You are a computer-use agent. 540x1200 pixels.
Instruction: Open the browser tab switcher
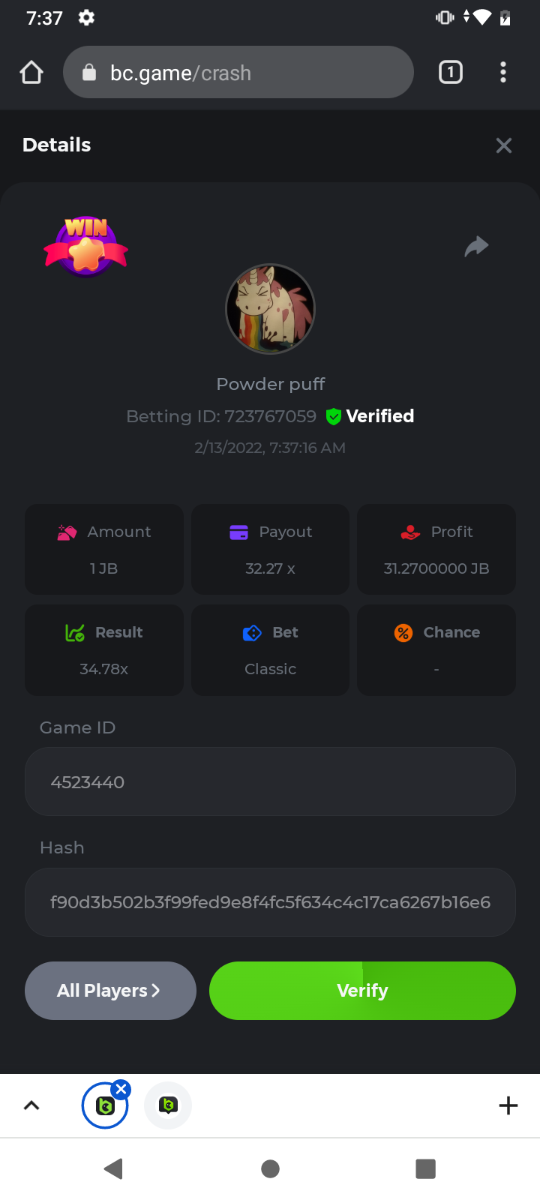point(451,72)
